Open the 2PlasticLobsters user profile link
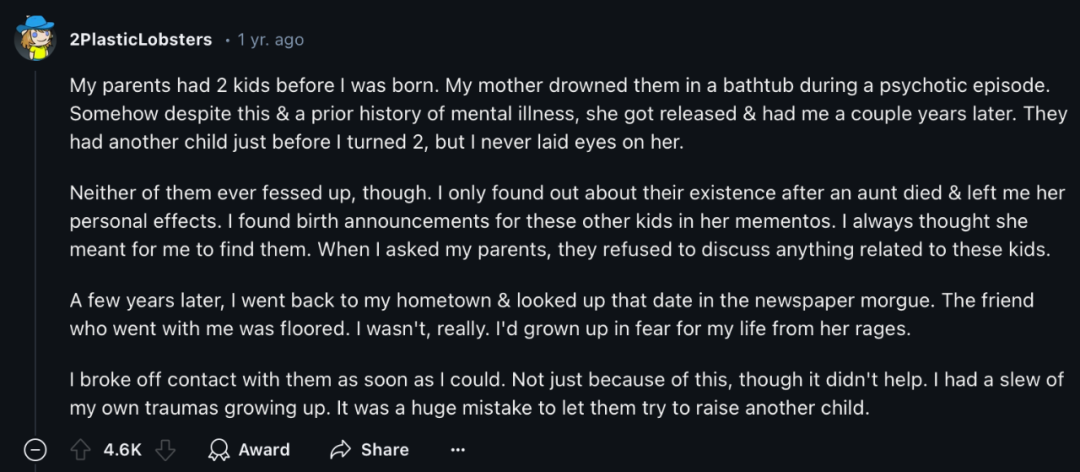 [x=141, y=40]
